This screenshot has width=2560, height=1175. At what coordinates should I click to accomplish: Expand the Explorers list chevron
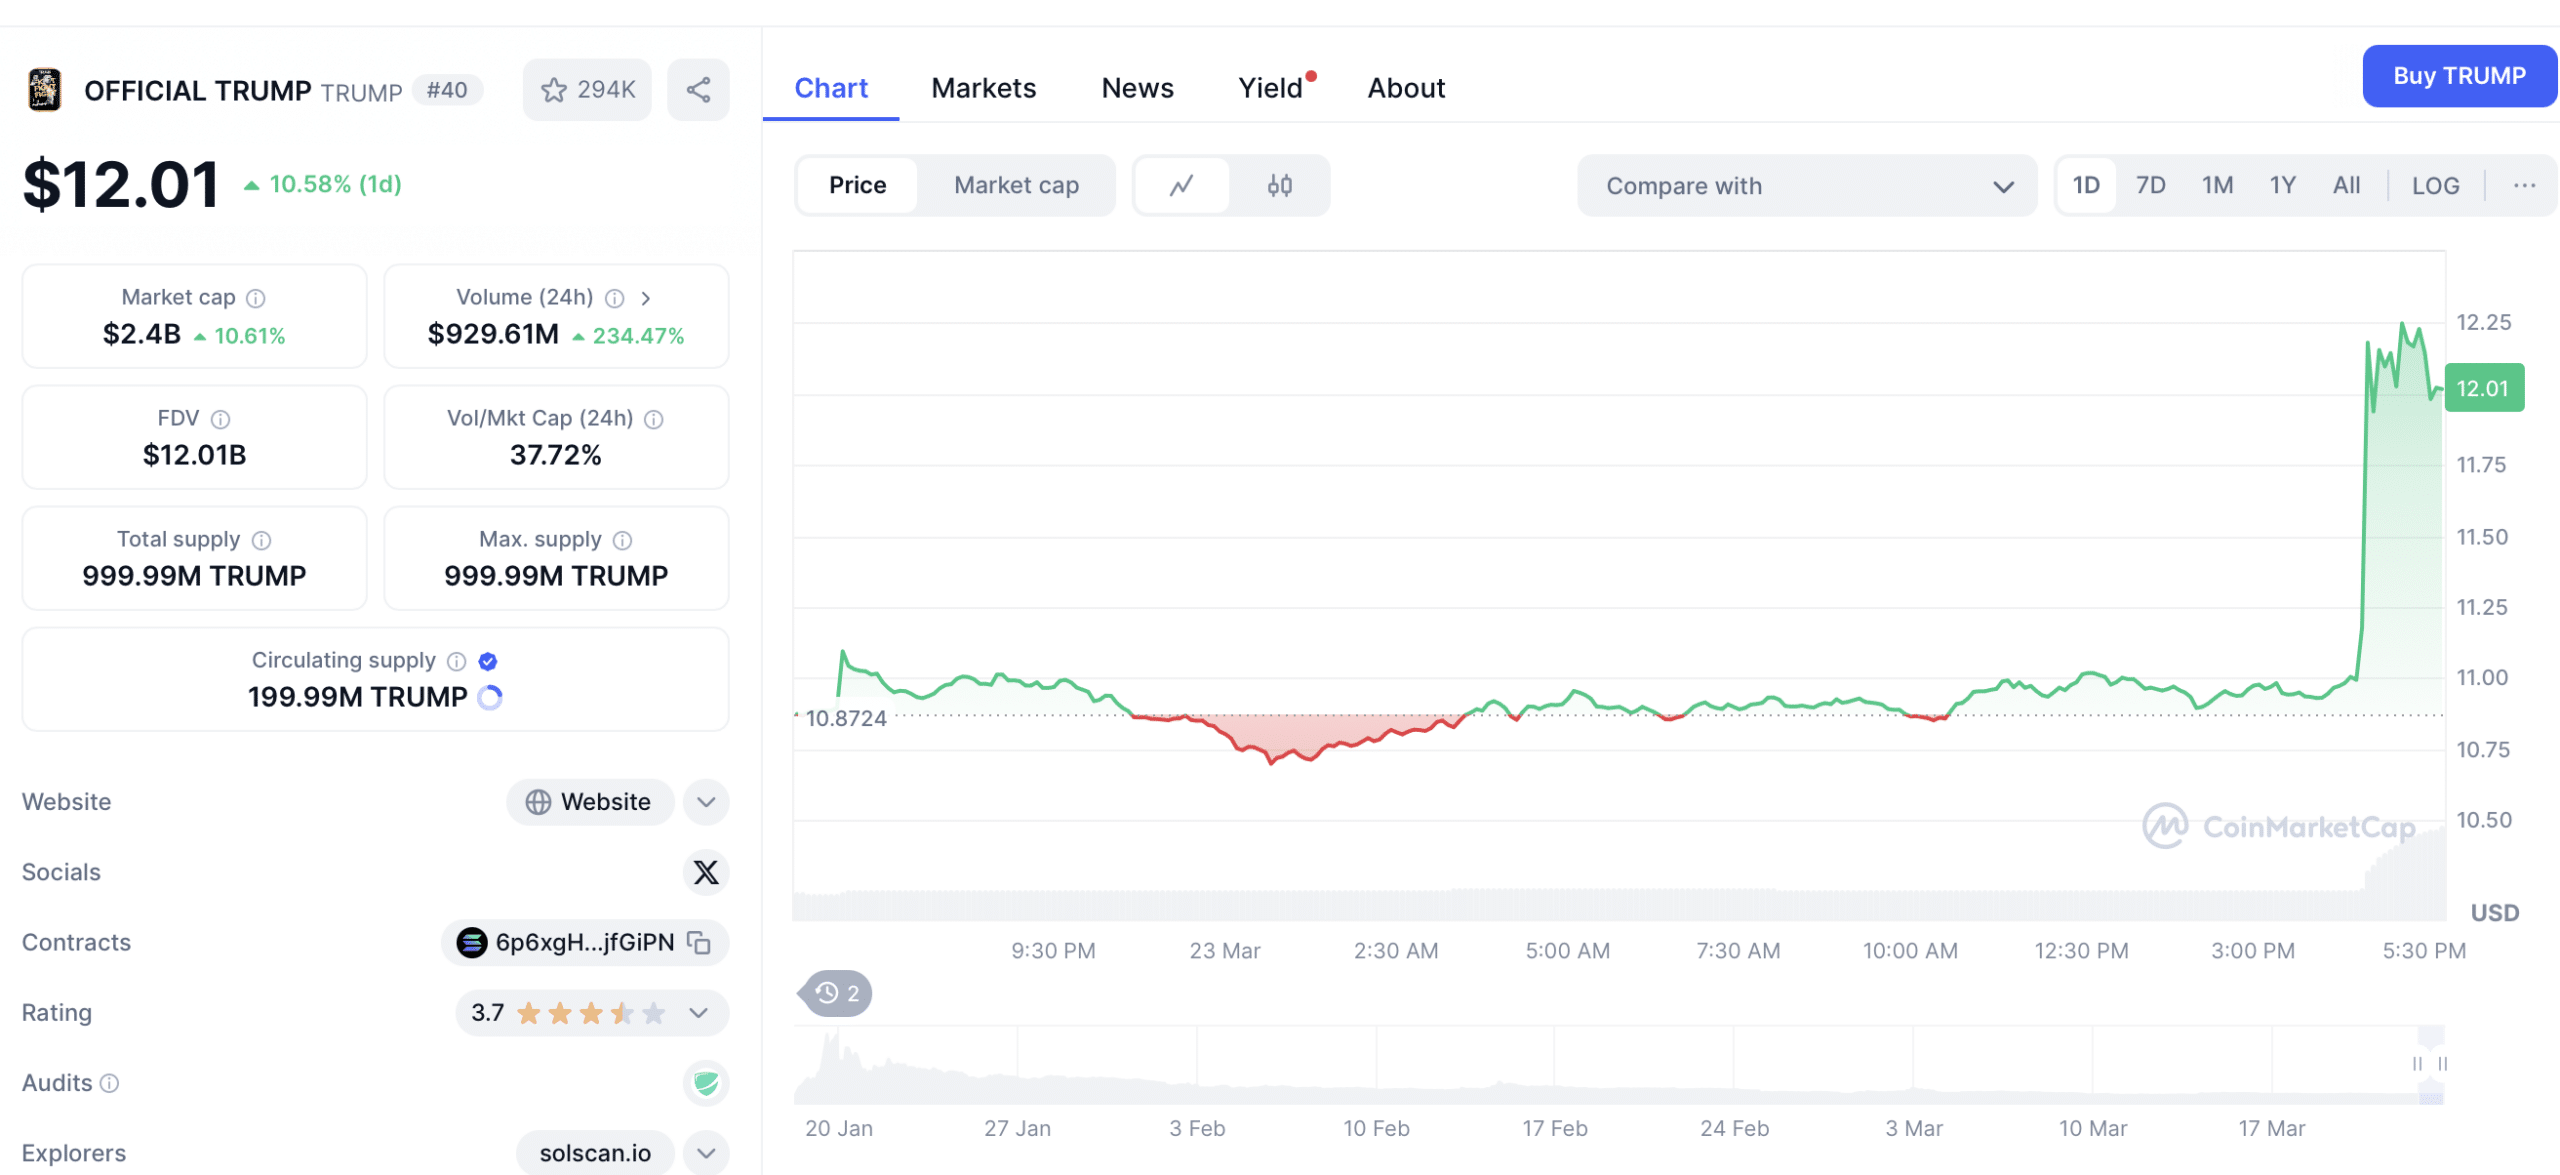coord(706,1153)
